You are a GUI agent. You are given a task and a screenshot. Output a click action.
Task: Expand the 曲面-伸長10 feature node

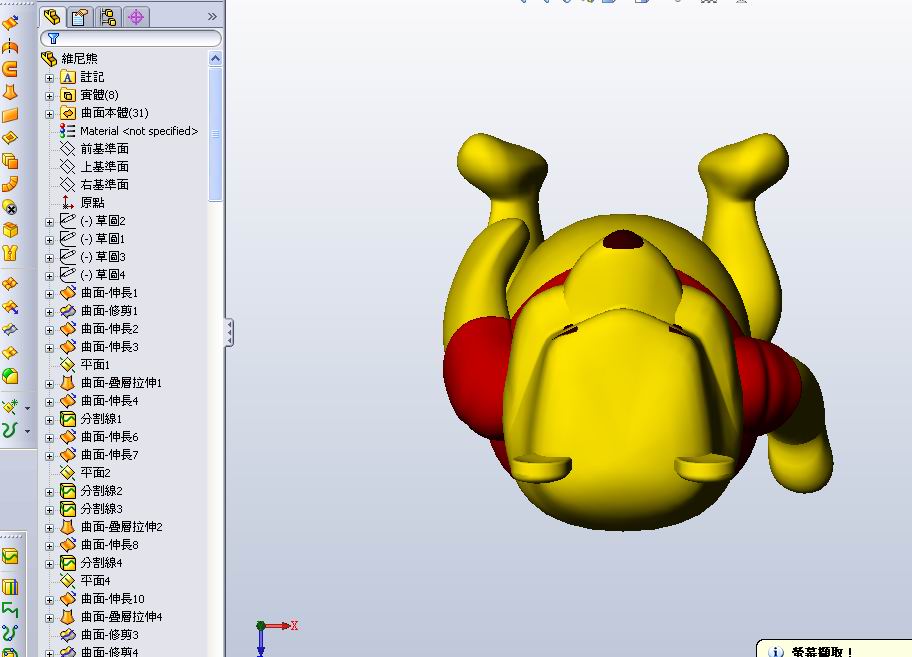point(49,601)
